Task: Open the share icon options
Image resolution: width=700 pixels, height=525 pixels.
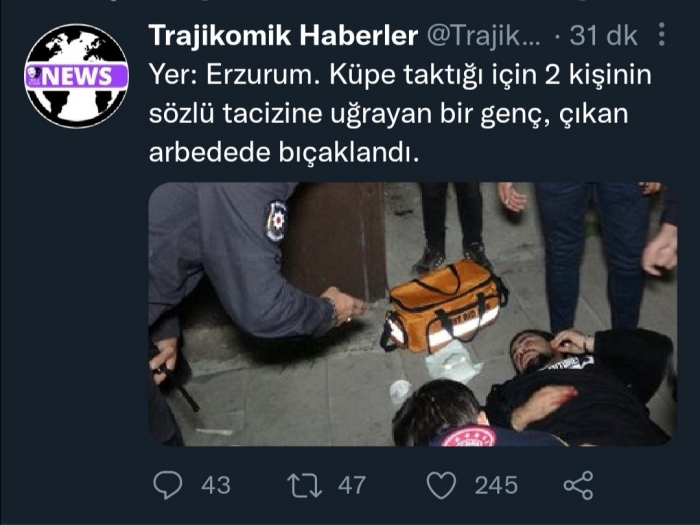Action: point(579,485)
